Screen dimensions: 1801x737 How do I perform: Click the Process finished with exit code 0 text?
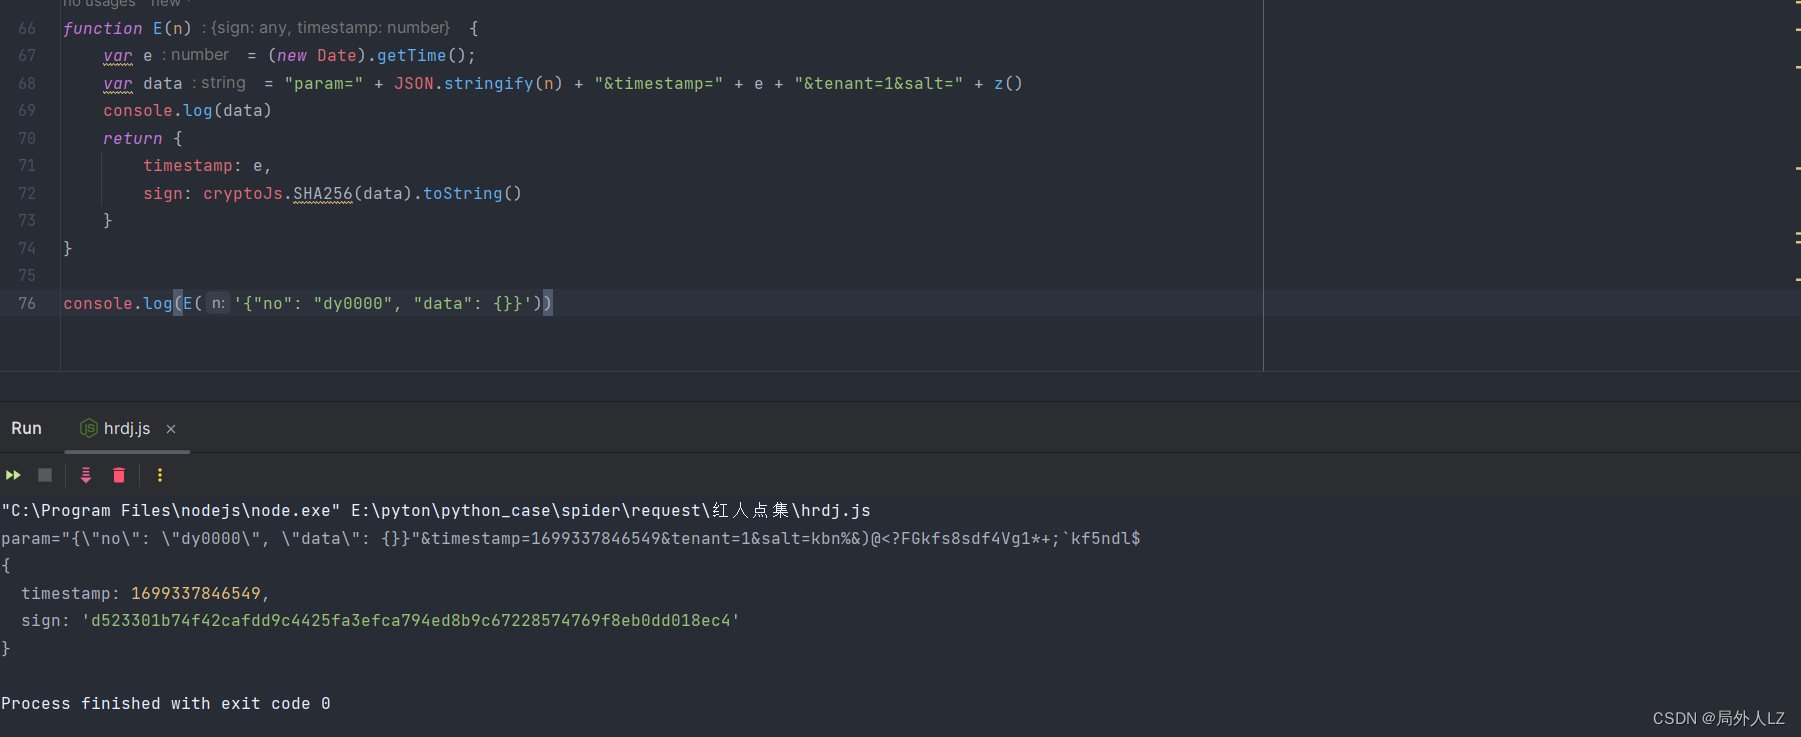pos(166,704)
